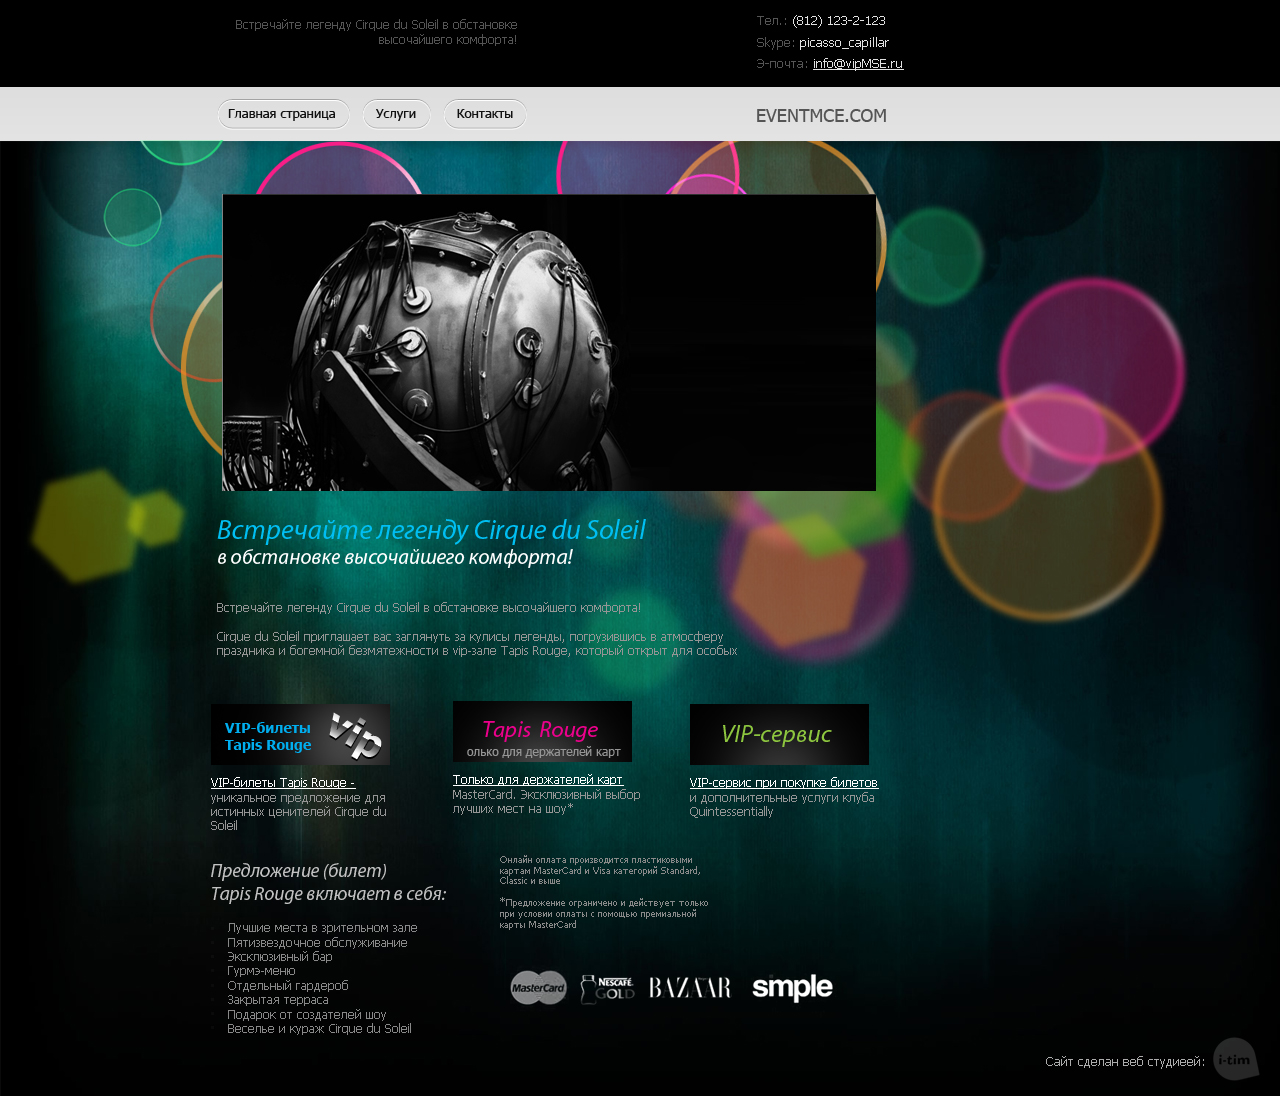The height and width of the screenshot is (1096, 1280).
Task: Follow the Только для держателей карт link
Action: point(538,780)
